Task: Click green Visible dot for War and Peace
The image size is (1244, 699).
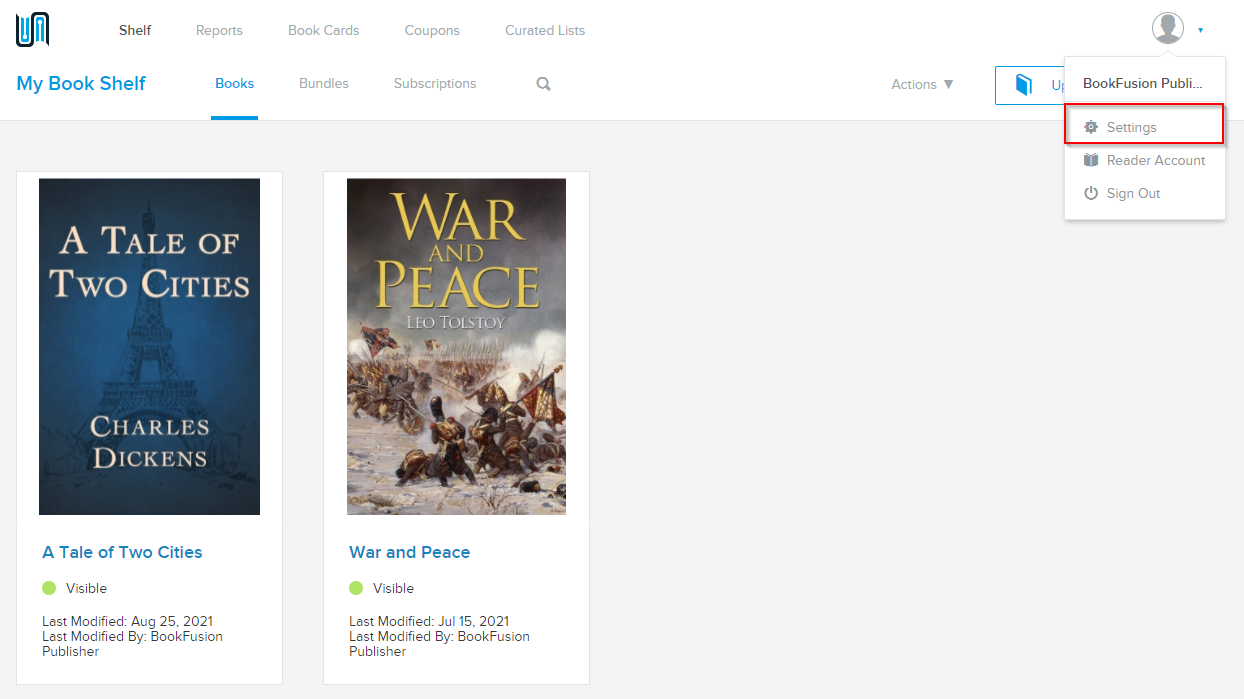Action: click(x=356, y=588)
